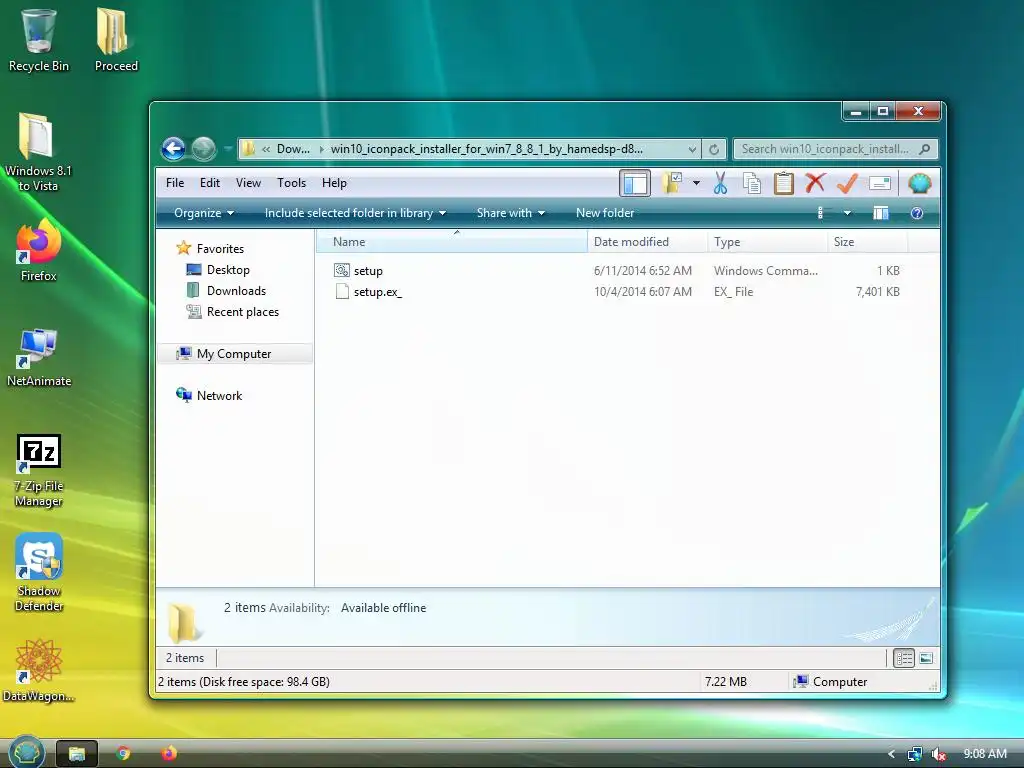This screenshot has height=768, width=1024.
Task: Open the File menu
Action: (175, 183)
